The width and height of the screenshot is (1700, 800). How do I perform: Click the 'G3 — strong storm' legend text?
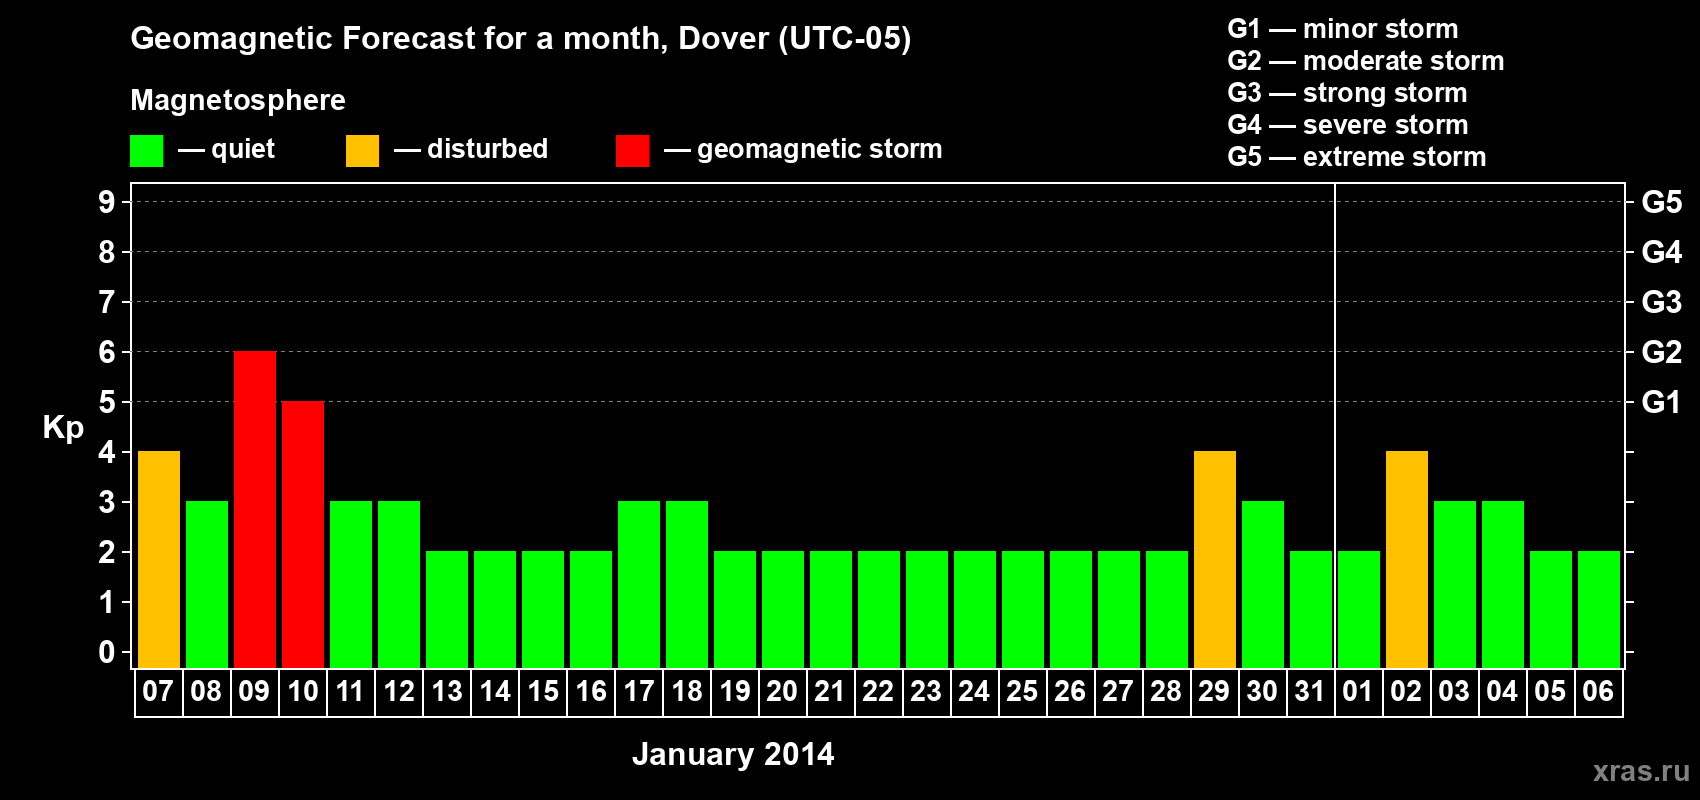(x=1348, y=93)
